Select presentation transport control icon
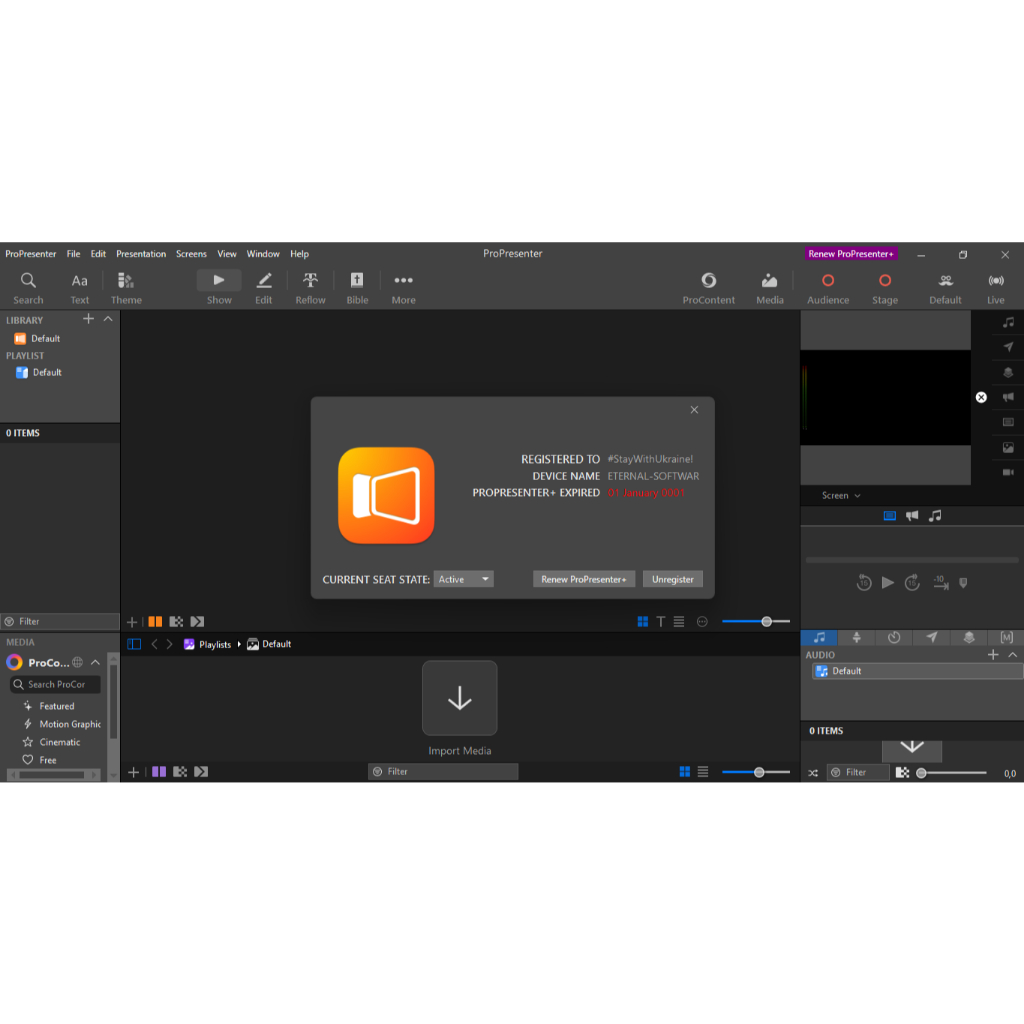 (x=889, y=516)
